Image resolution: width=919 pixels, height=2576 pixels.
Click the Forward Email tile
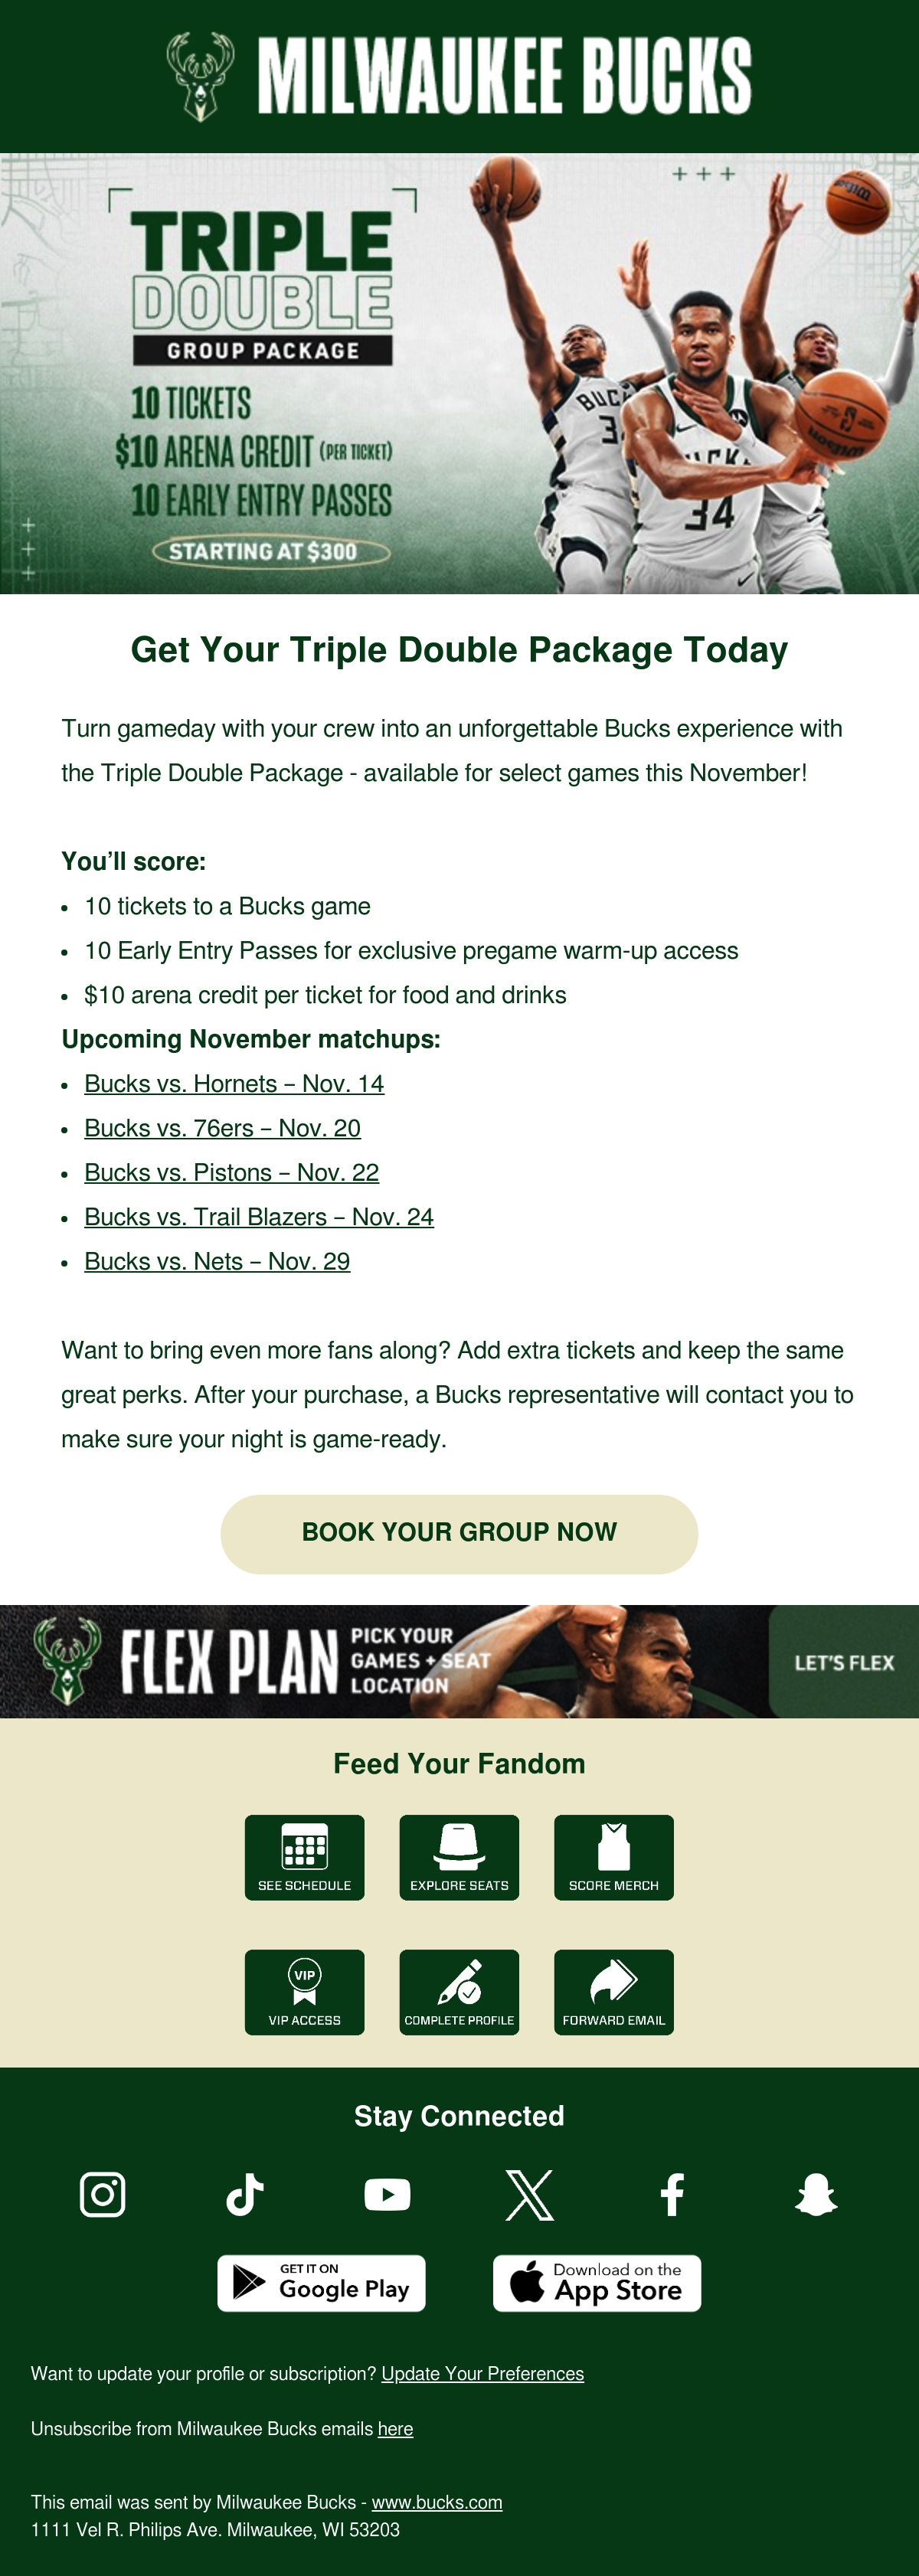614,1993
